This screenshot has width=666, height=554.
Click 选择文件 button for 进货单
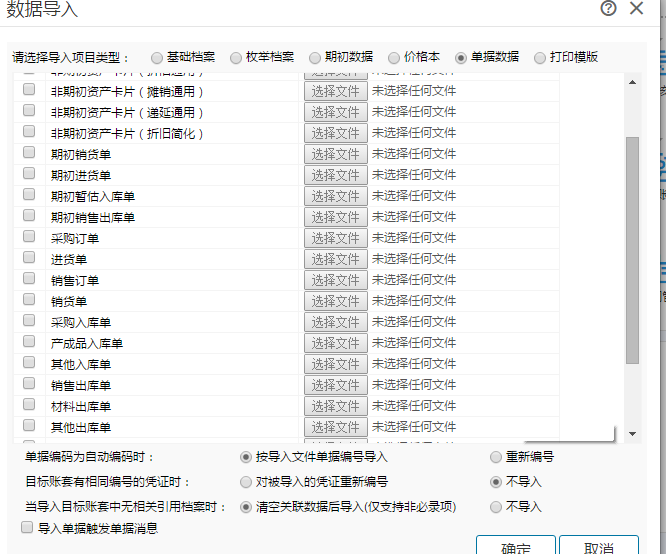click(335, 260)
